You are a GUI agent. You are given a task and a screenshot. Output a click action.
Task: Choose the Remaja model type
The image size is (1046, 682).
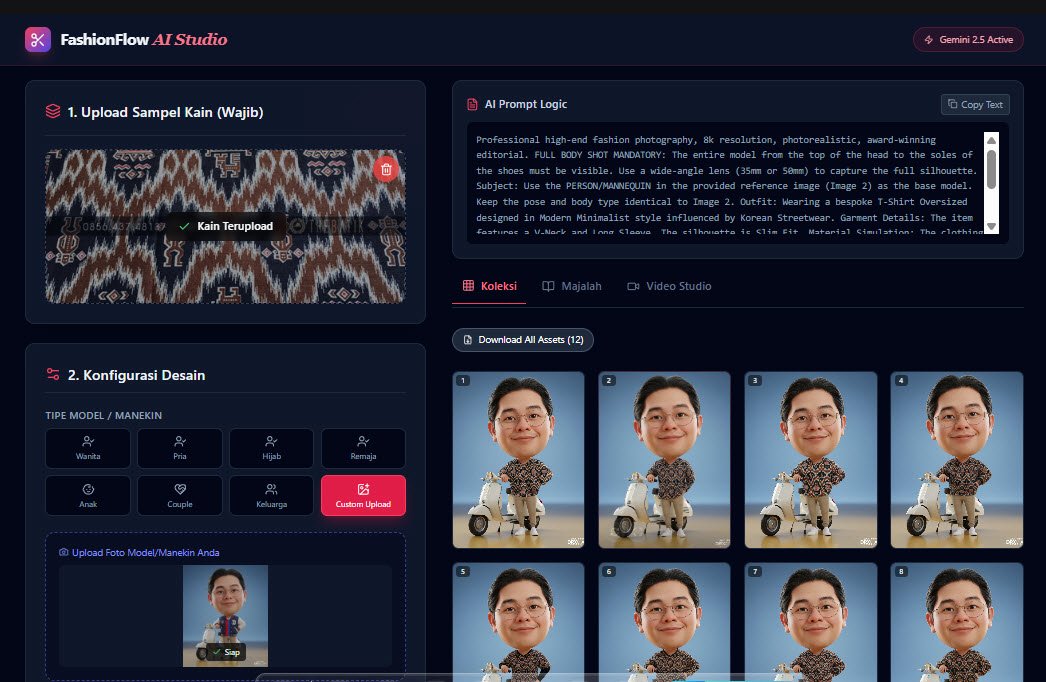pos(364,448)
